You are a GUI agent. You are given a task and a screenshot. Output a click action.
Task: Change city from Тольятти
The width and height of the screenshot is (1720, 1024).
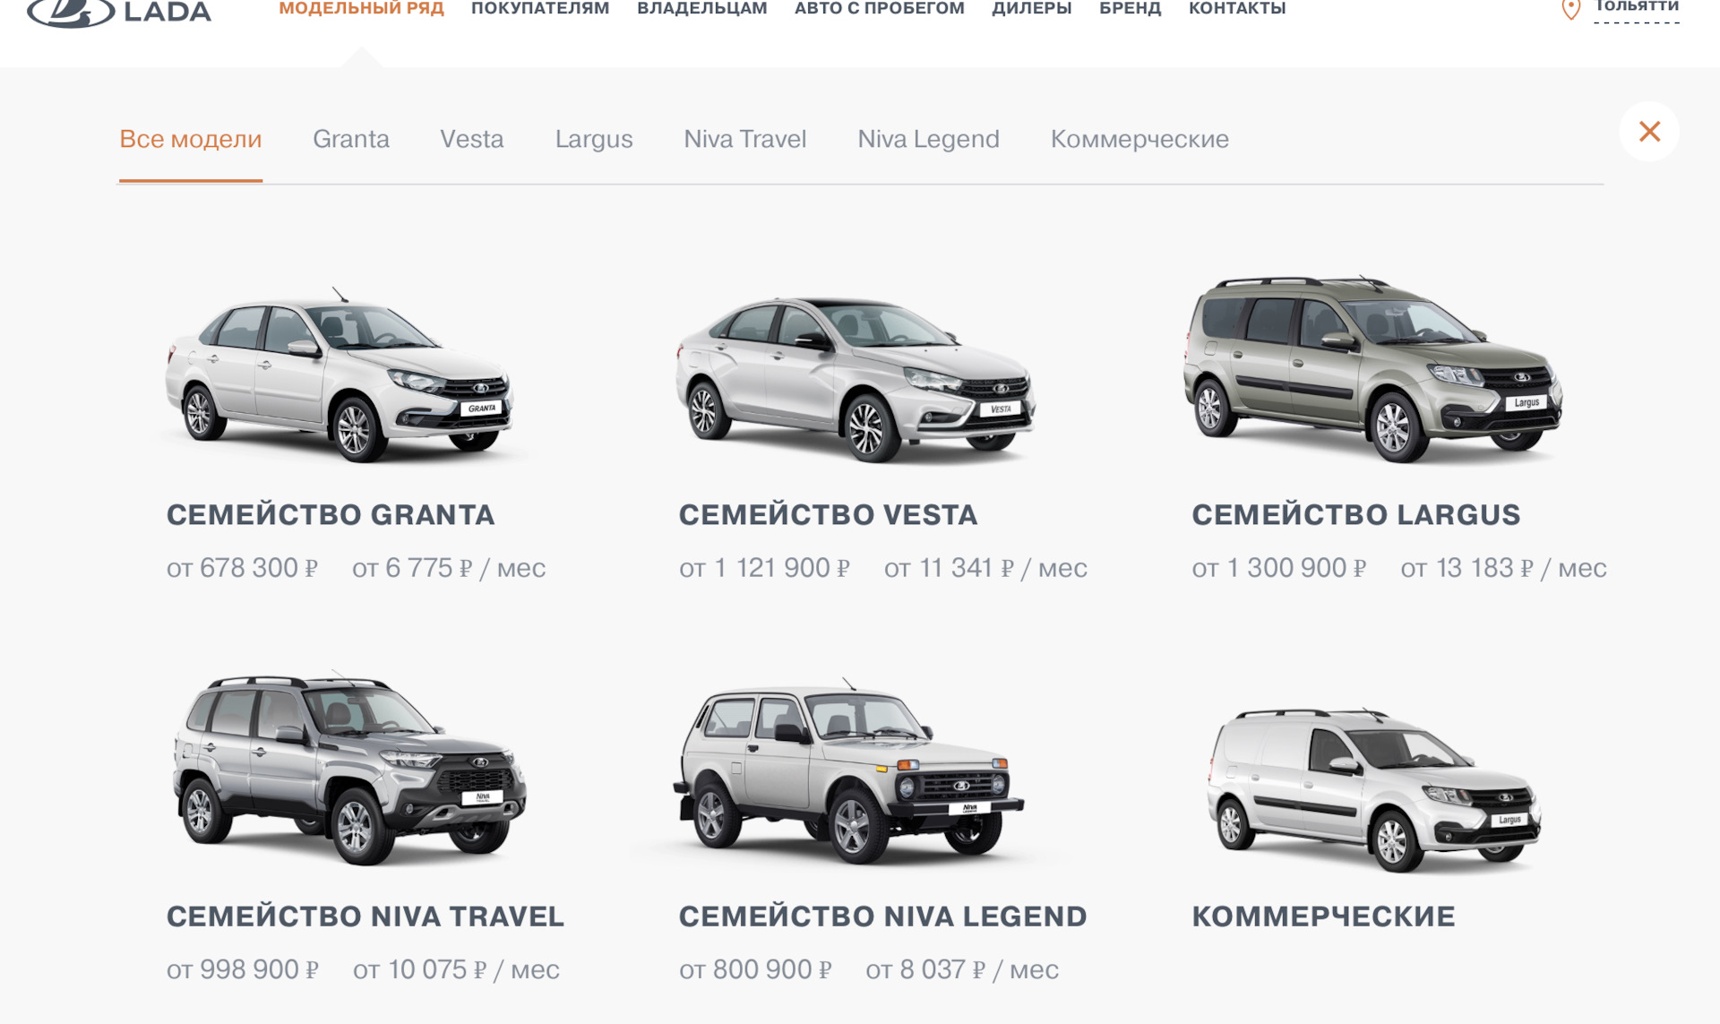click(x=1636, y=8)
